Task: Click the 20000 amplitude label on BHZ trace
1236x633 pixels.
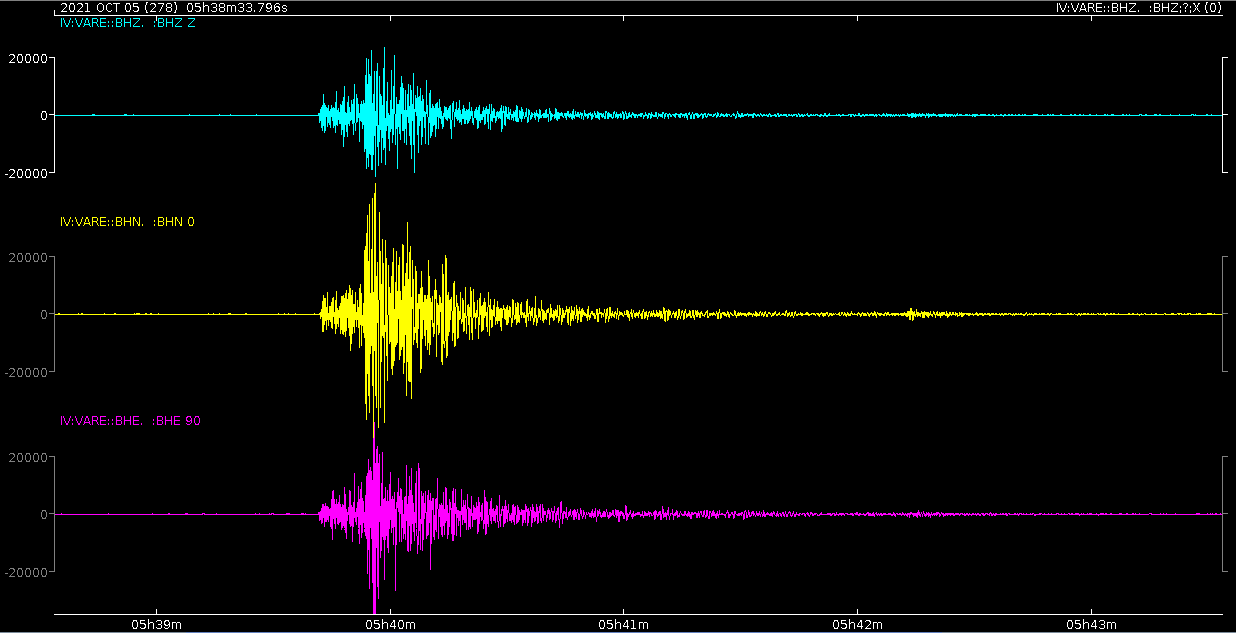Action: pyautogui.click(x=30, y=58)
